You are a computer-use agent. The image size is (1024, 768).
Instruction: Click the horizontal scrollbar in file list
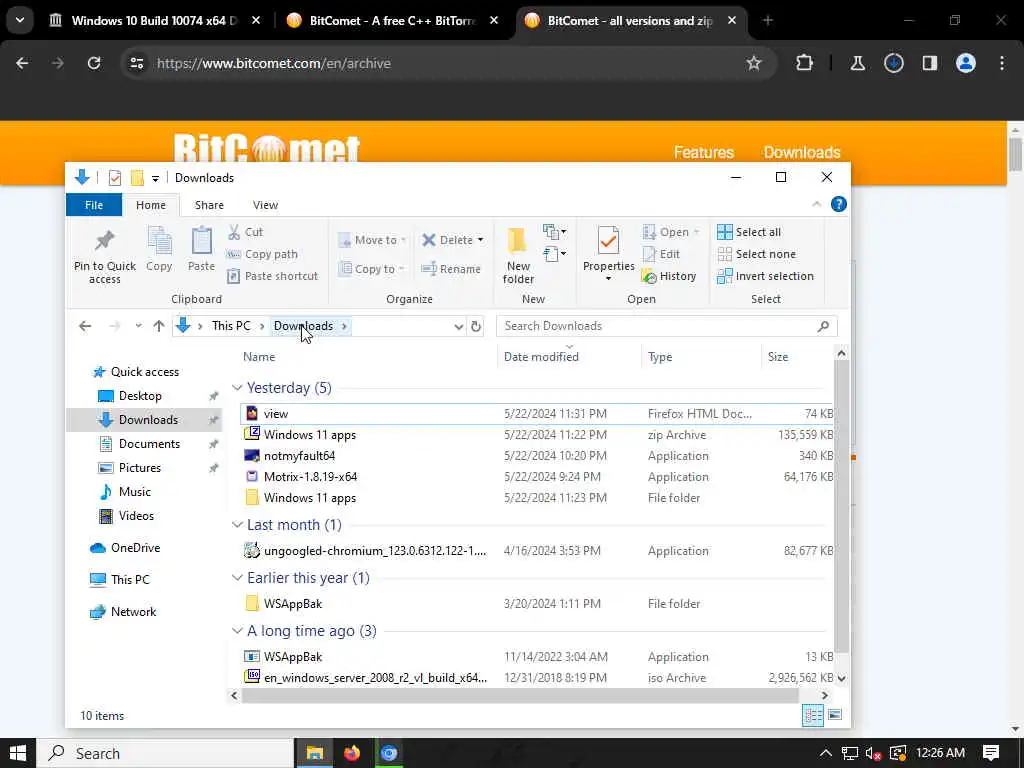(x=520, y=696)
